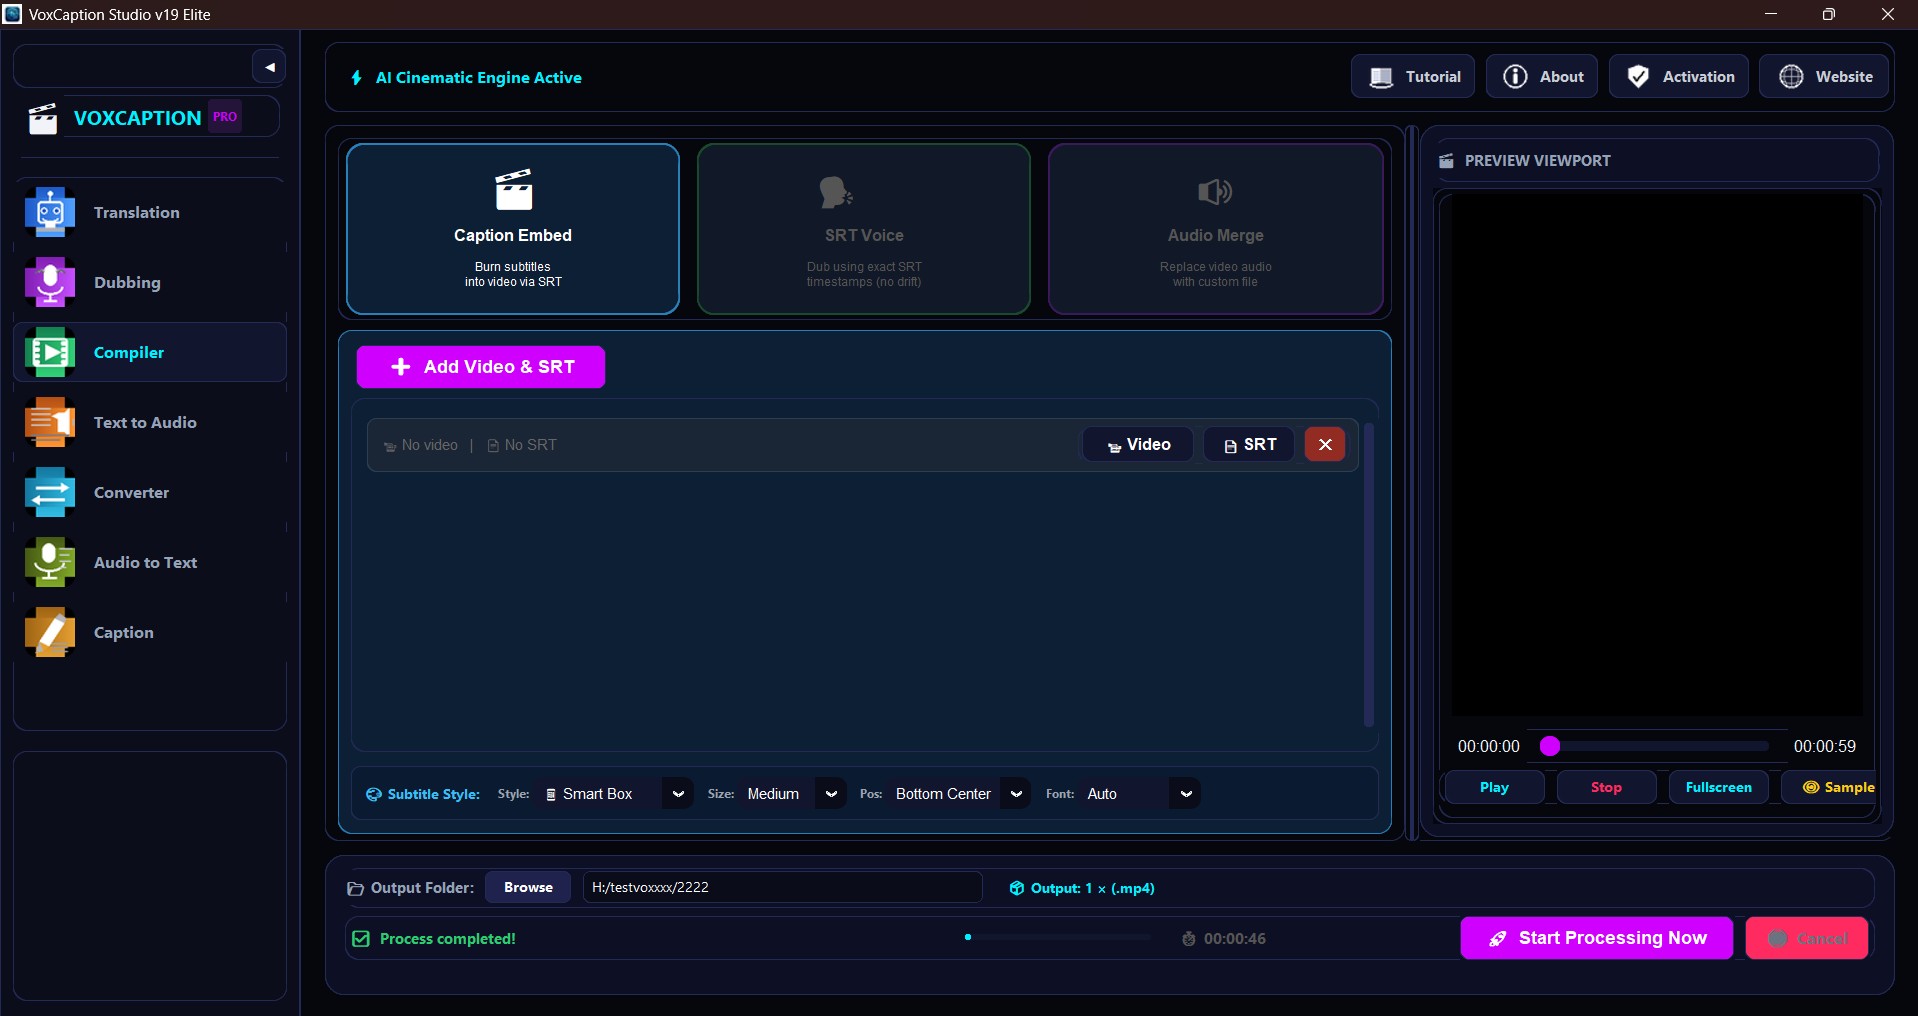Viewport: 1918px width, 1016px height.
Task: Click the pink Cancel button
Action: coord(1807,938)
